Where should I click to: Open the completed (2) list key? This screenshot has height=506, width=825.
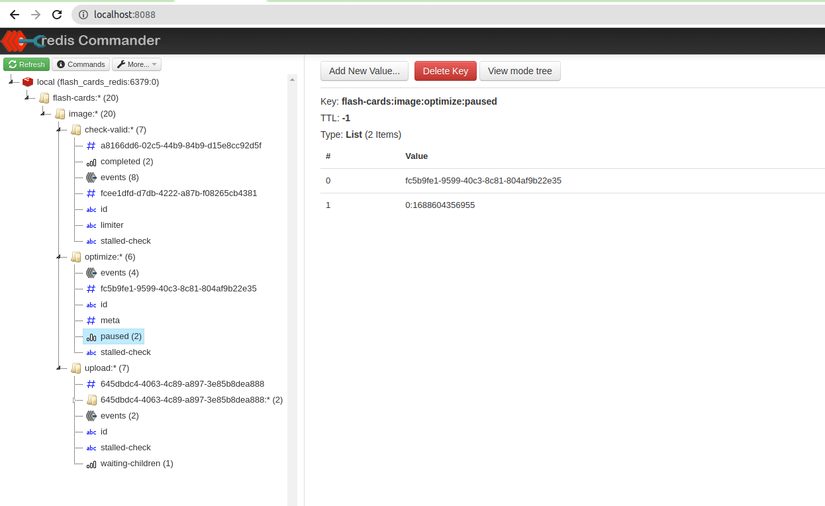point(127,161)
